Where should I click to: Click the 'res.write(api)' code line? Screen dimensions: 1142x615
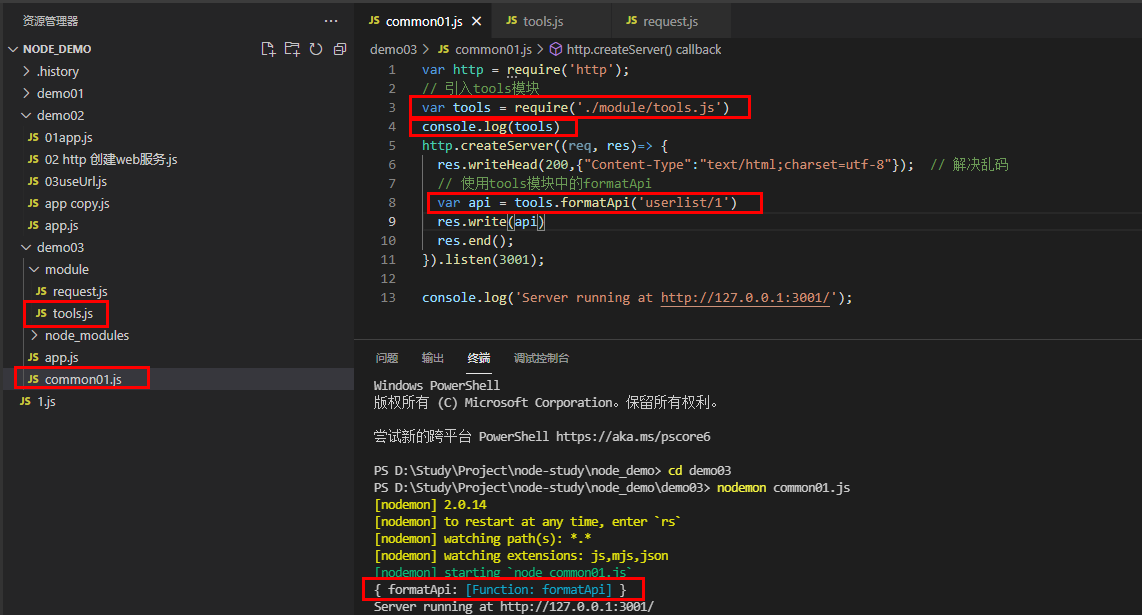[491, 222]
